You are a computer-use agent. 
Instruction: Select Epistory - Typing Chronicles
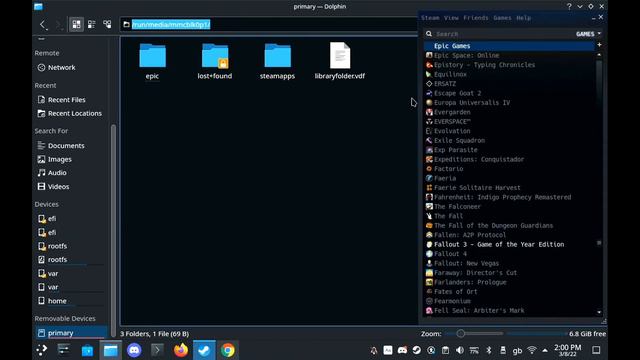tap(484, 65)
